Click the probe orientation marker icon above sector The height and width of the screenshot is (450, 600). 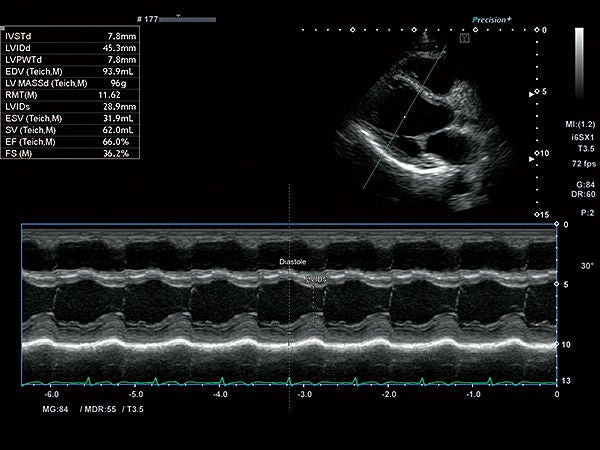(x=464, y=38)
